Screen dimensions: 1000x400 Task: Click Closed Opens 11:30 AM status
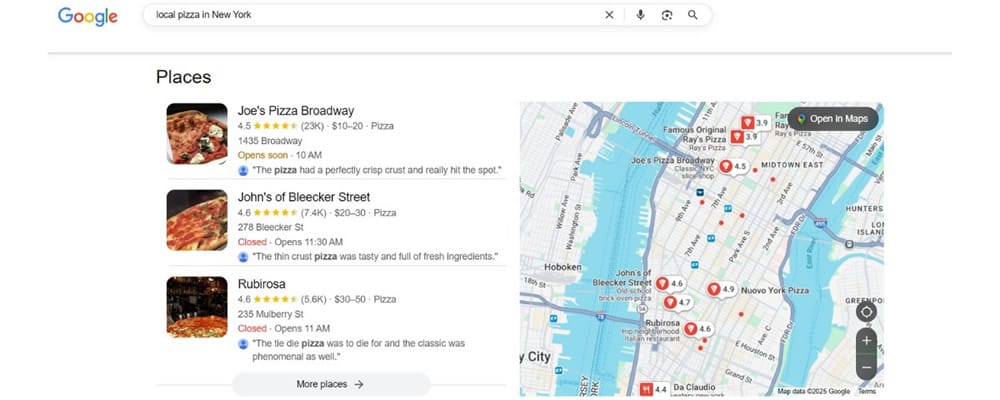[x=290, y=242]
